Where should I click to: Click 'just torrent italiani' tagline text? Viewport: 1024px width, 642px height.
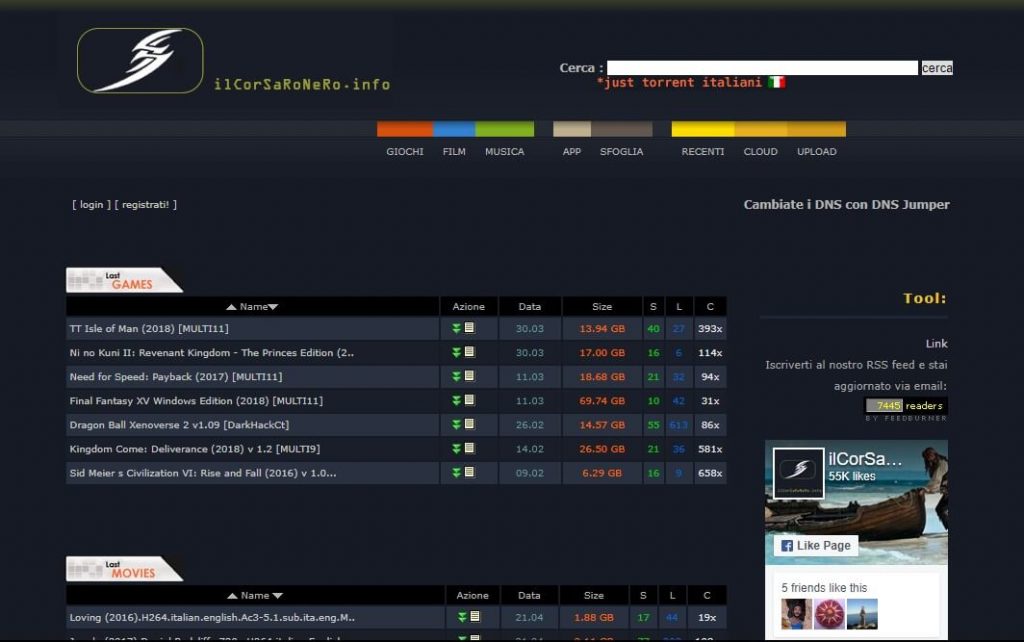[x=680, y=82]
